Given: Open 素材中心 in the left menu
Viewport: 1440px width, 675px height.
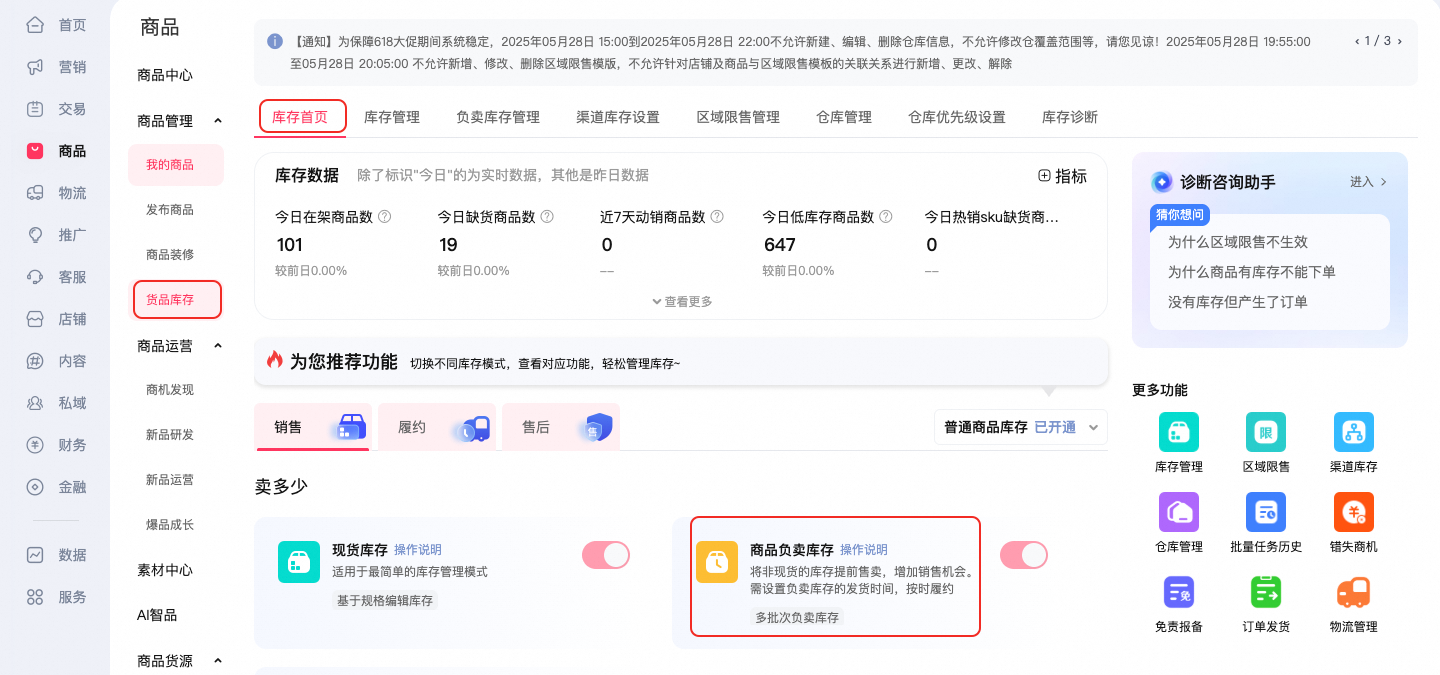Looking at the screenshot, I should (165, 570).
